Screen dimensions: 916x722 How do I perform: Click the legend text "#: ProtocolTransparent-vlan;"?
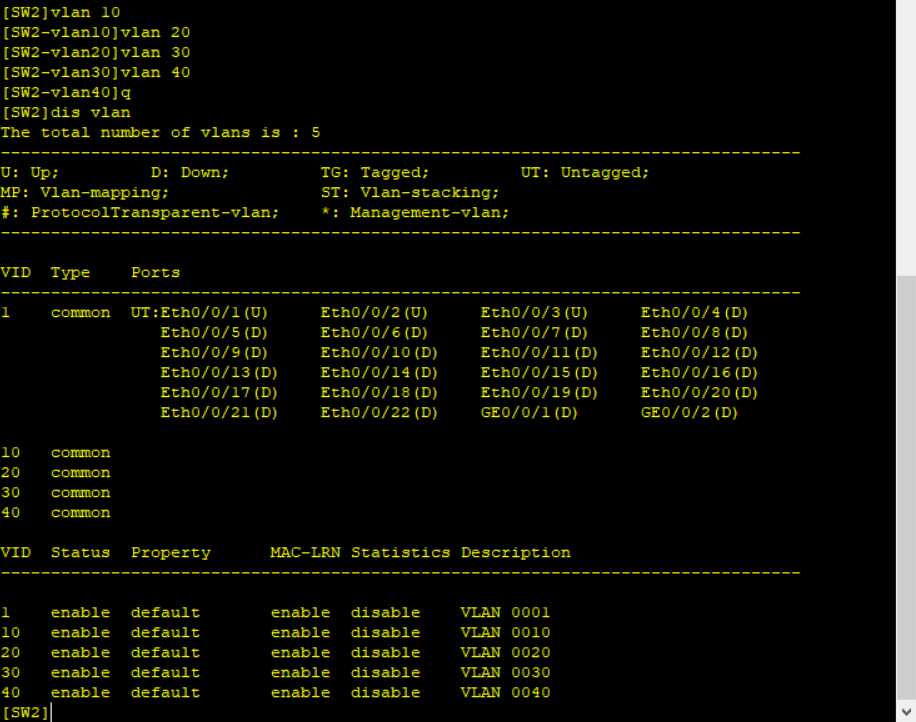coord(140,213)
